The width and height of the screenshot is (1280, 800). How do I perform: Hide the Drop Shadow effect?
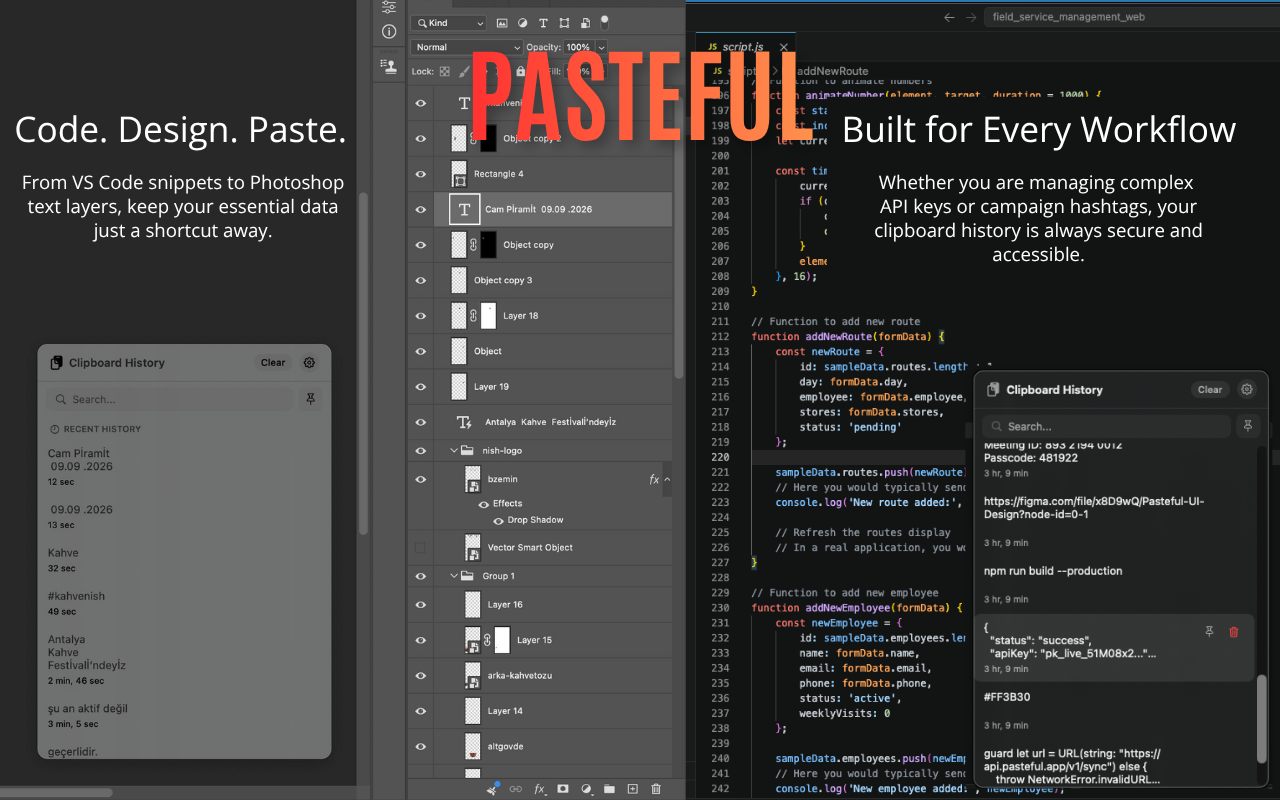click(x=498, y=520)
